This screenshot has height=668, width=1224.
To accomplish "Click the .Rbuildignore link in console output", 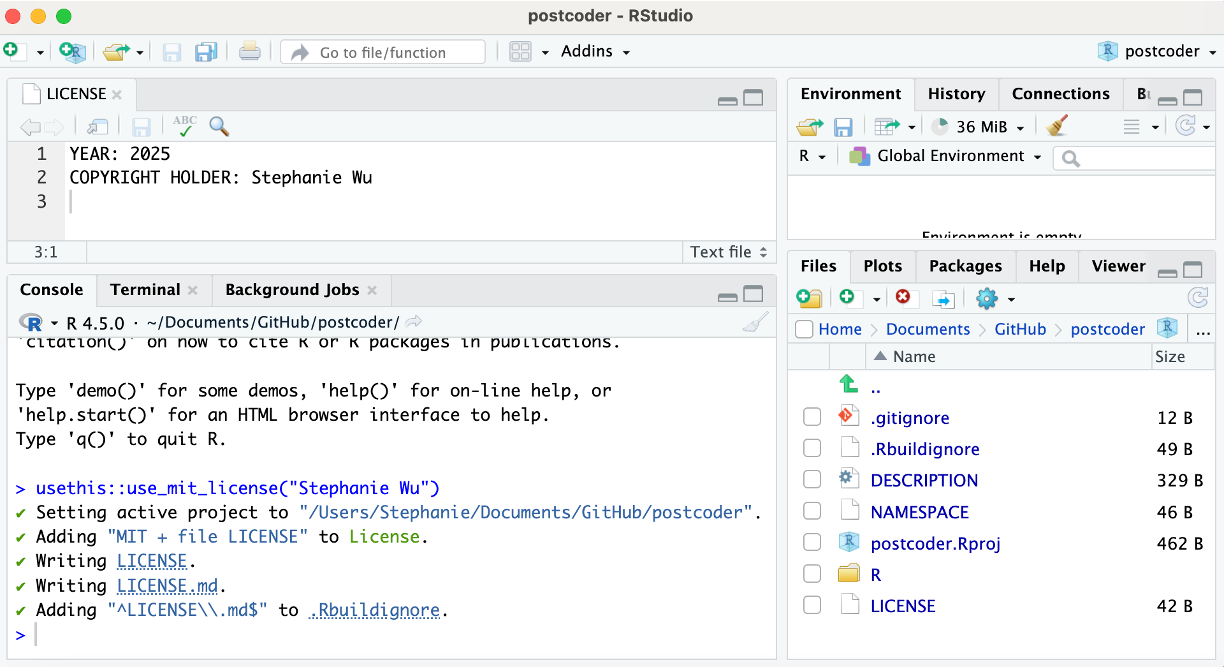I will click(x=374, y=610).
